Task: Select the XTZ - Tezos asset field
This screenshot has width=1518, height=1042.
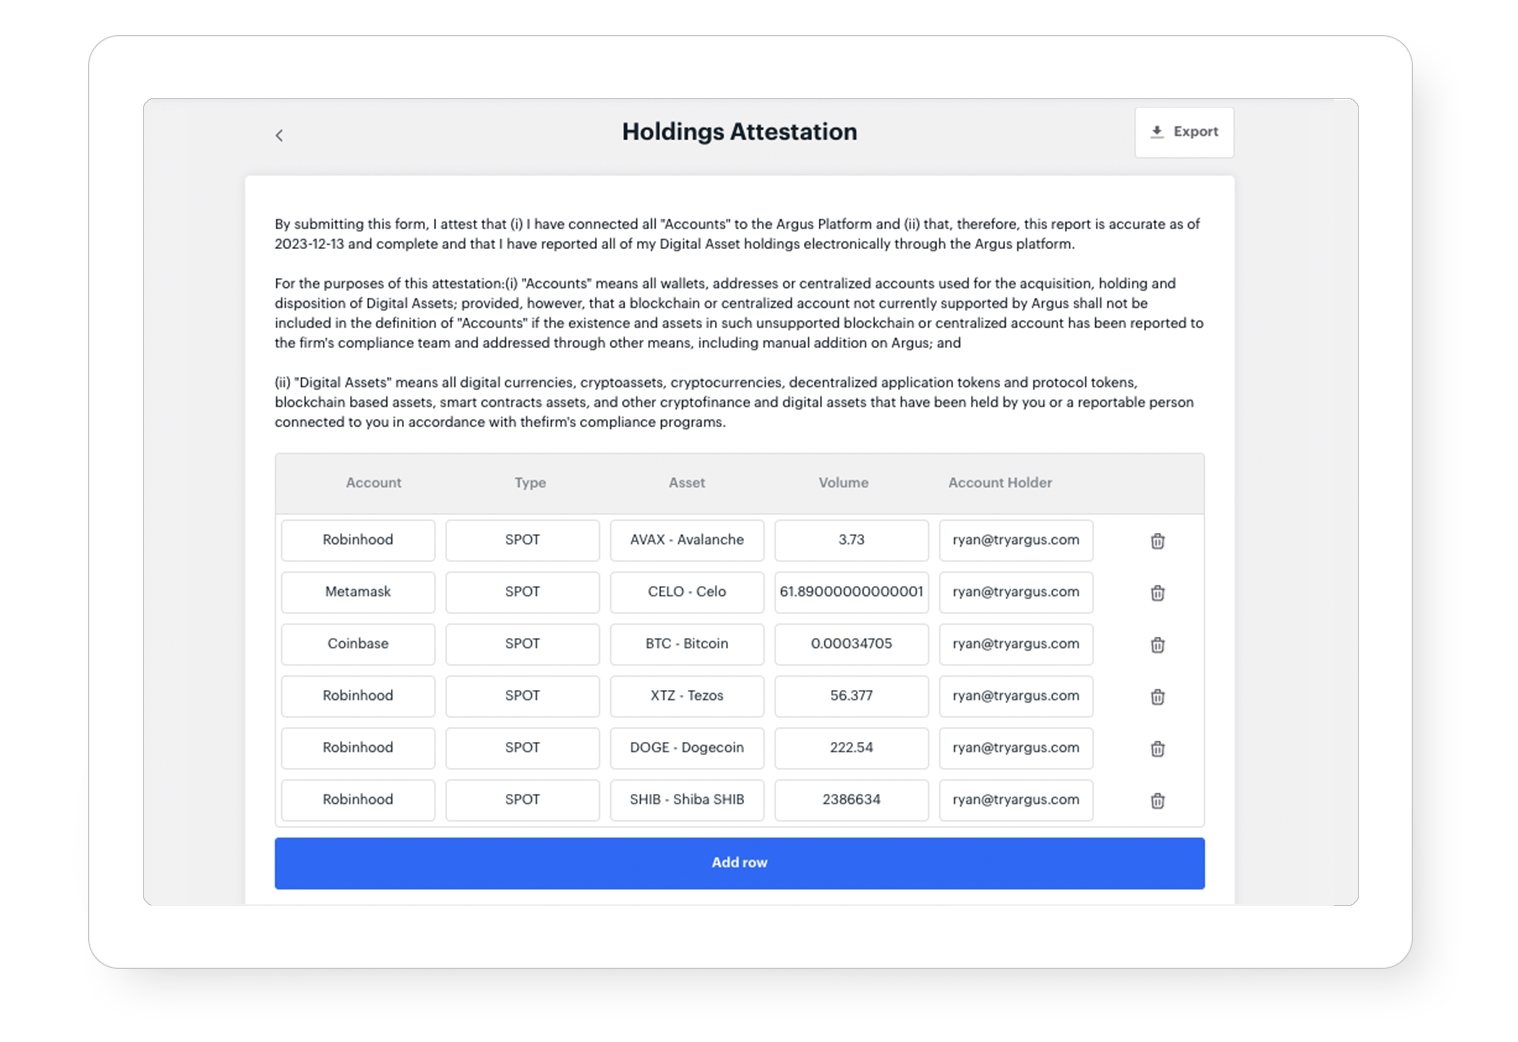Action: (x=687, y=696)
